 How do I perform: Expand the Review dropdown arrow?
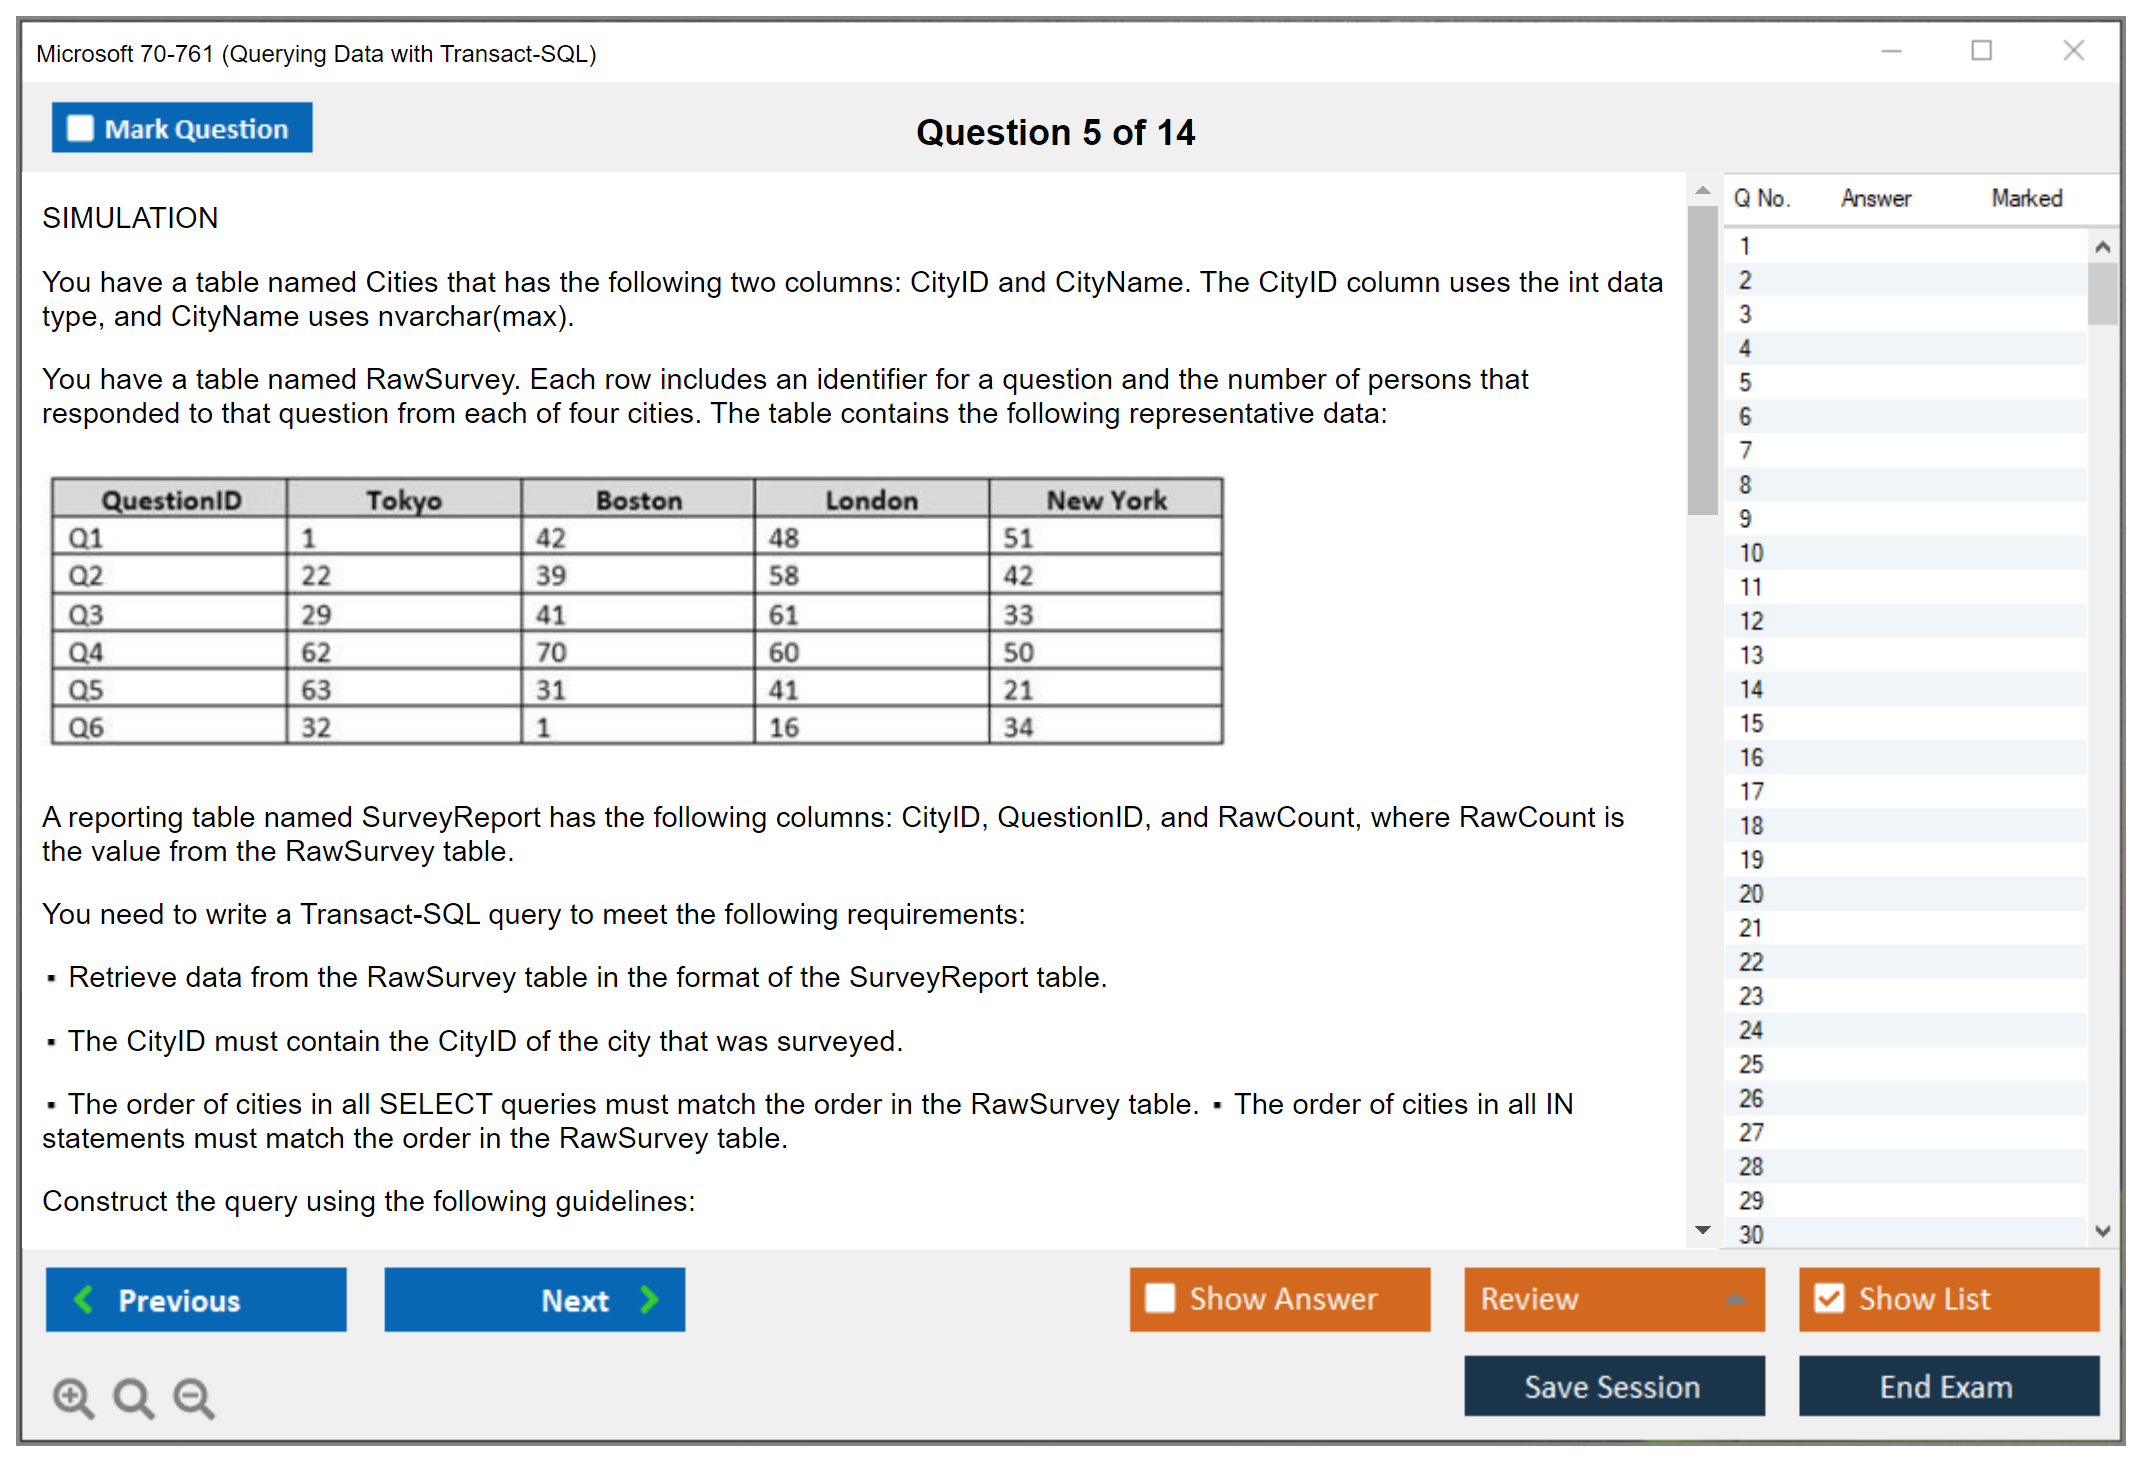tap(1735, 1299)
